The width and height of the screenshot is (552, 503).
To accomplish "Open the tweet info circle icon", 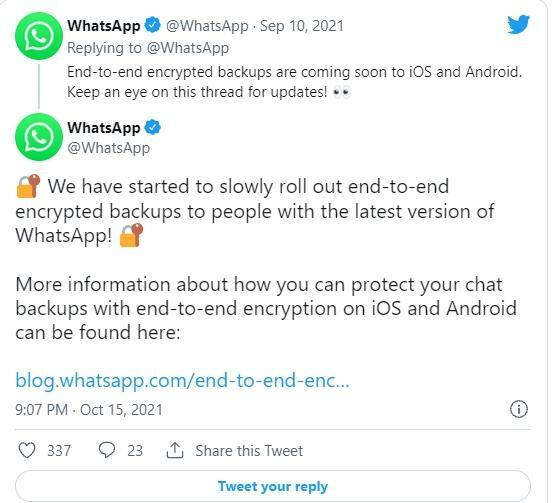I will point(519,409).
